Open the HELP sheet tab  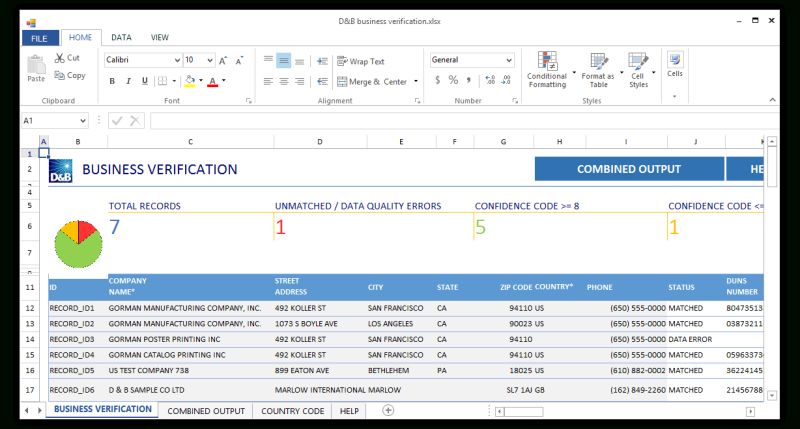coord(349,411)
